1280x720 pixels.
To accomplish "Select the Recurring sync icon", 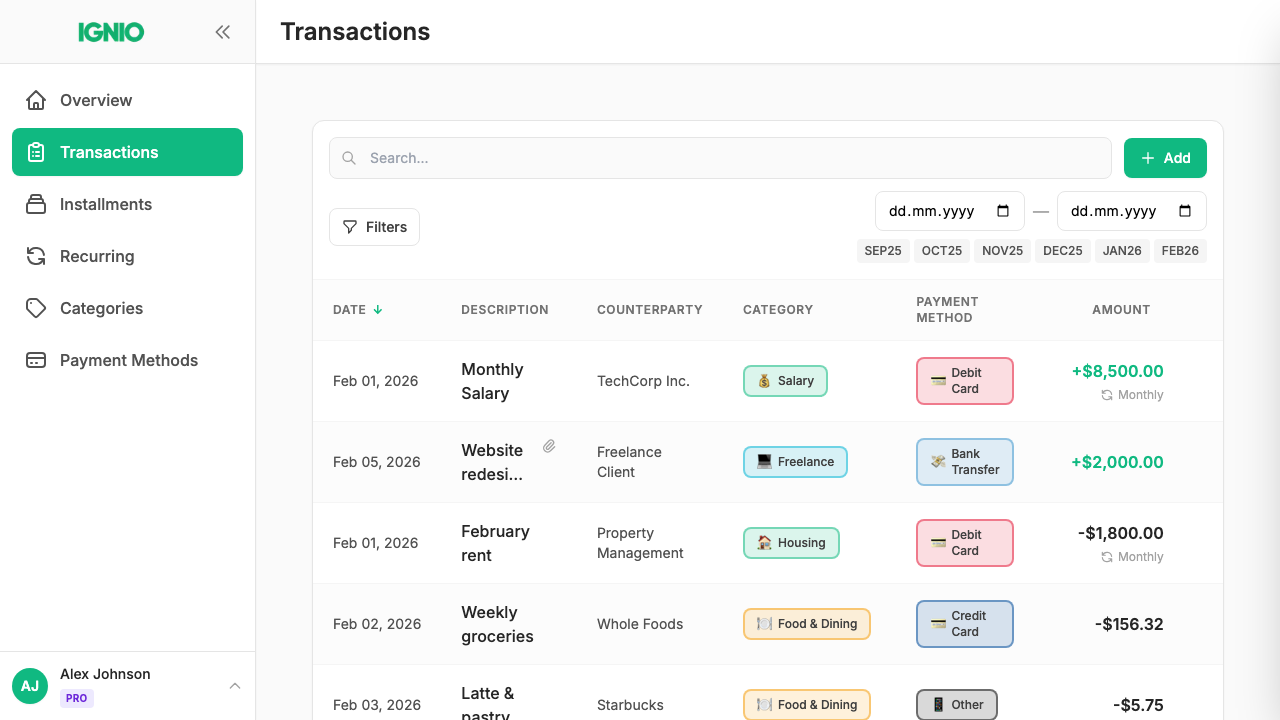I will (x=36, y=256).
